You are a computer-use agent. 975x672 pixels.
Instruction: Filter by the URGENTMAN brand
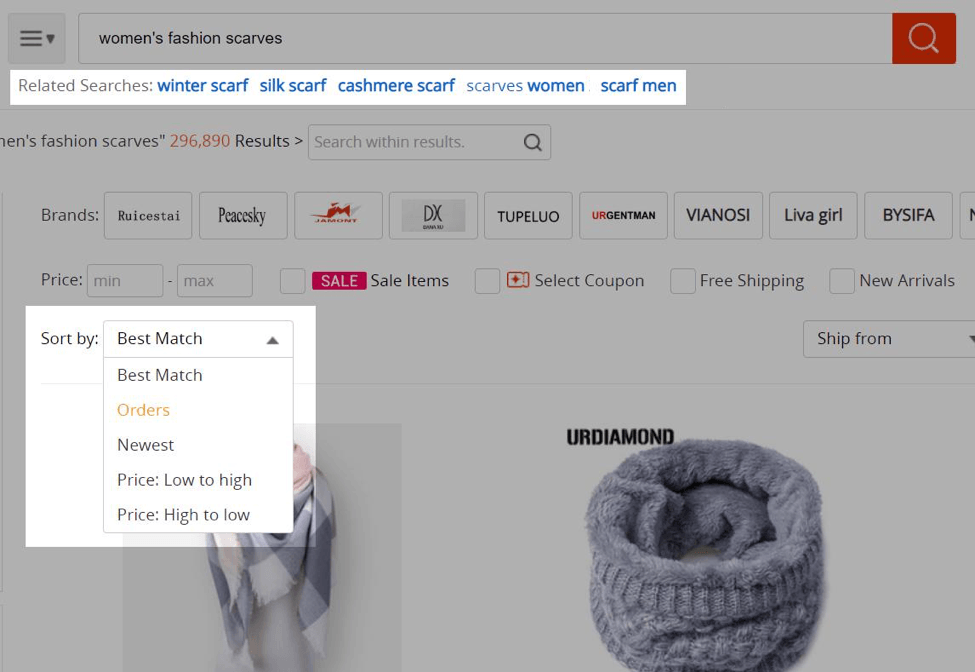coord(624,215)
